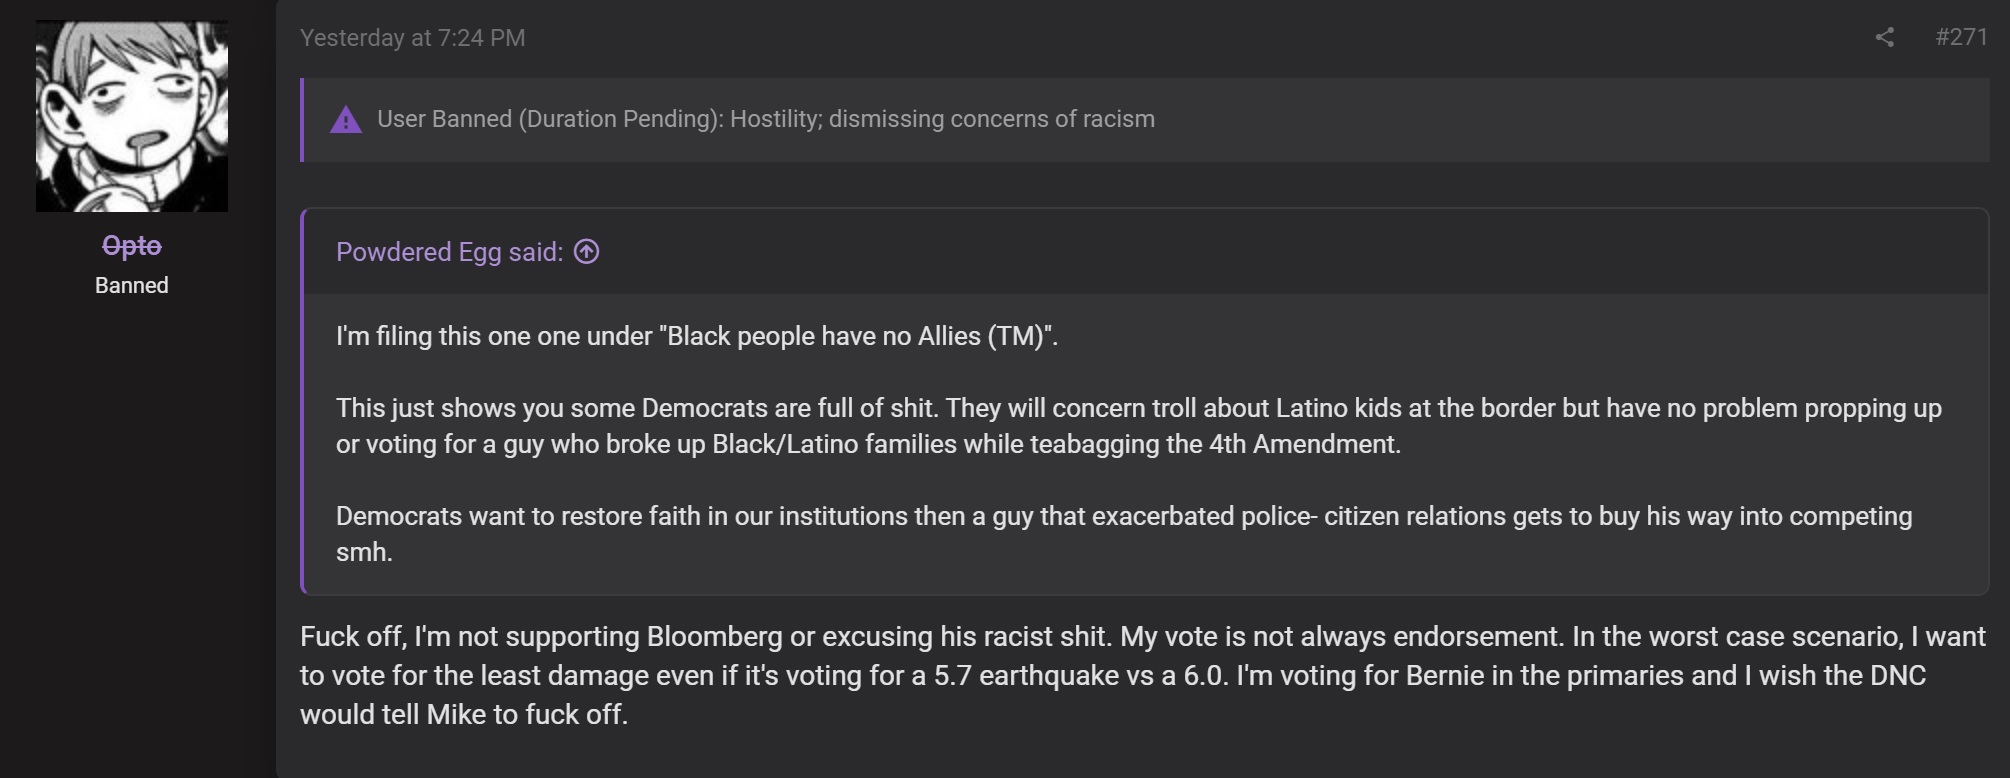Click the User Banned notice text
Viewport: 2010px width, 778px height.
click(766, 119)
